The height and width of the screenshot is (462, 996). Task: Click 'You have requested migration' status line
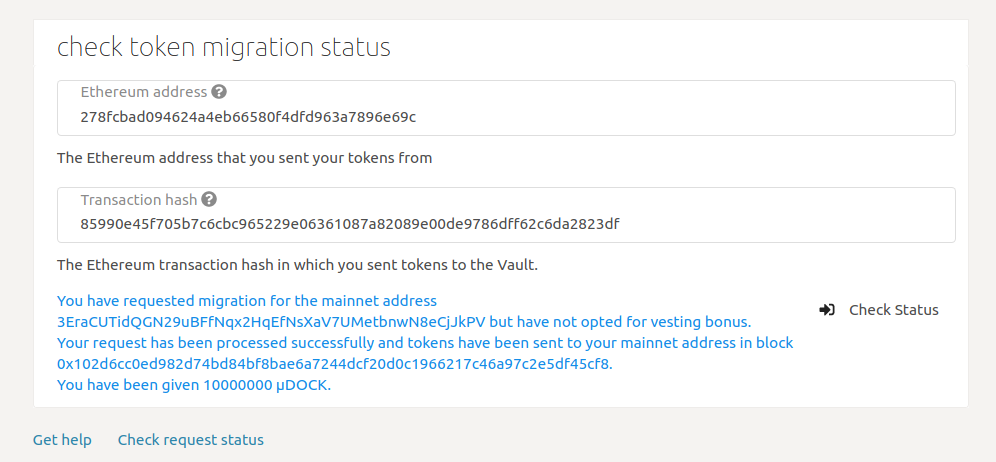(247, 301)
